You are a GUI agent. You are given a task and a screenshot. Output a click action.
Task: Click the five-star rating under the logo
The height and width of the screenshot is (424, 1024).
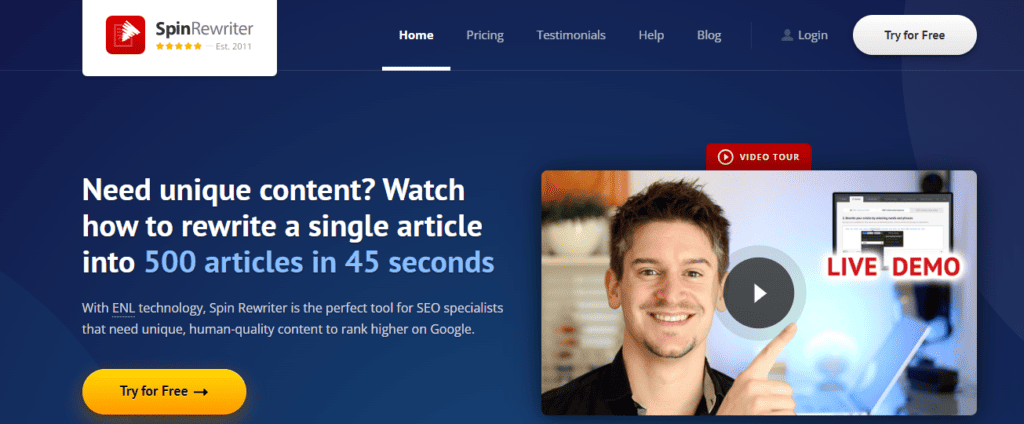tap(178, 46)
